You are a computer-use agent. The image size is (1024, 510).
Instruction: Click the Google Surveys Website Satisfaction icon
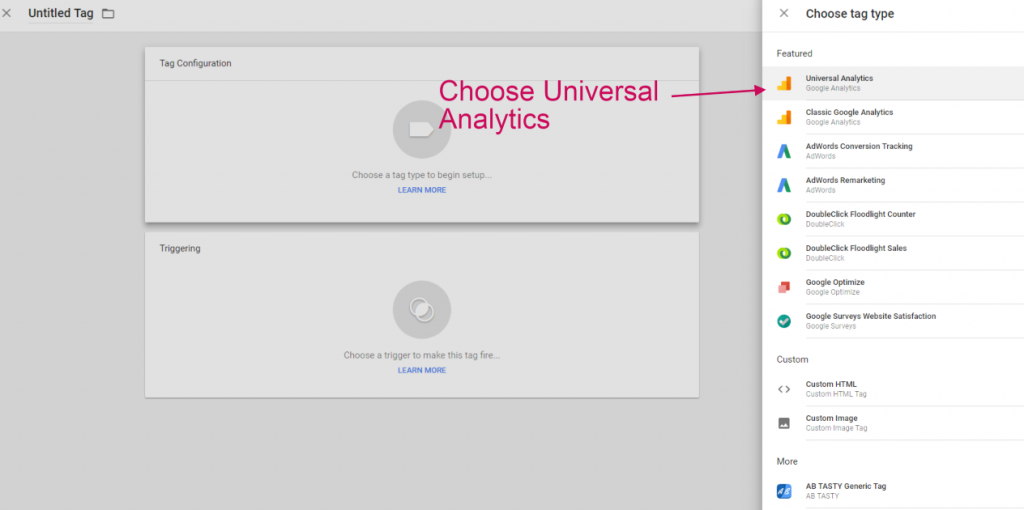[x=784, y=321]
